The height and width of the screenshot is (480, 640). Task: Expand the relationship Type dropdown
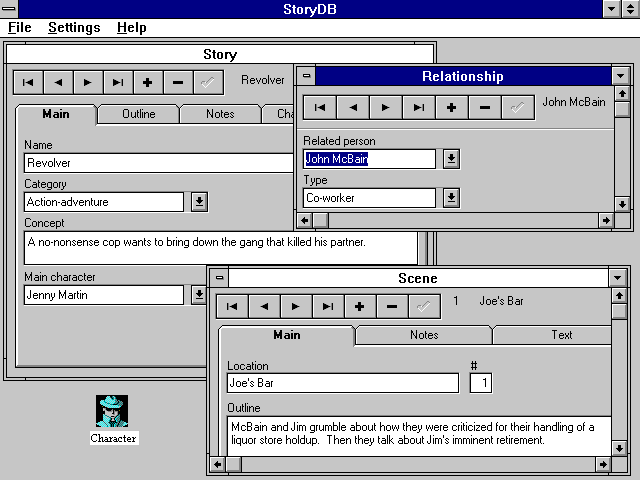point(451,198)
